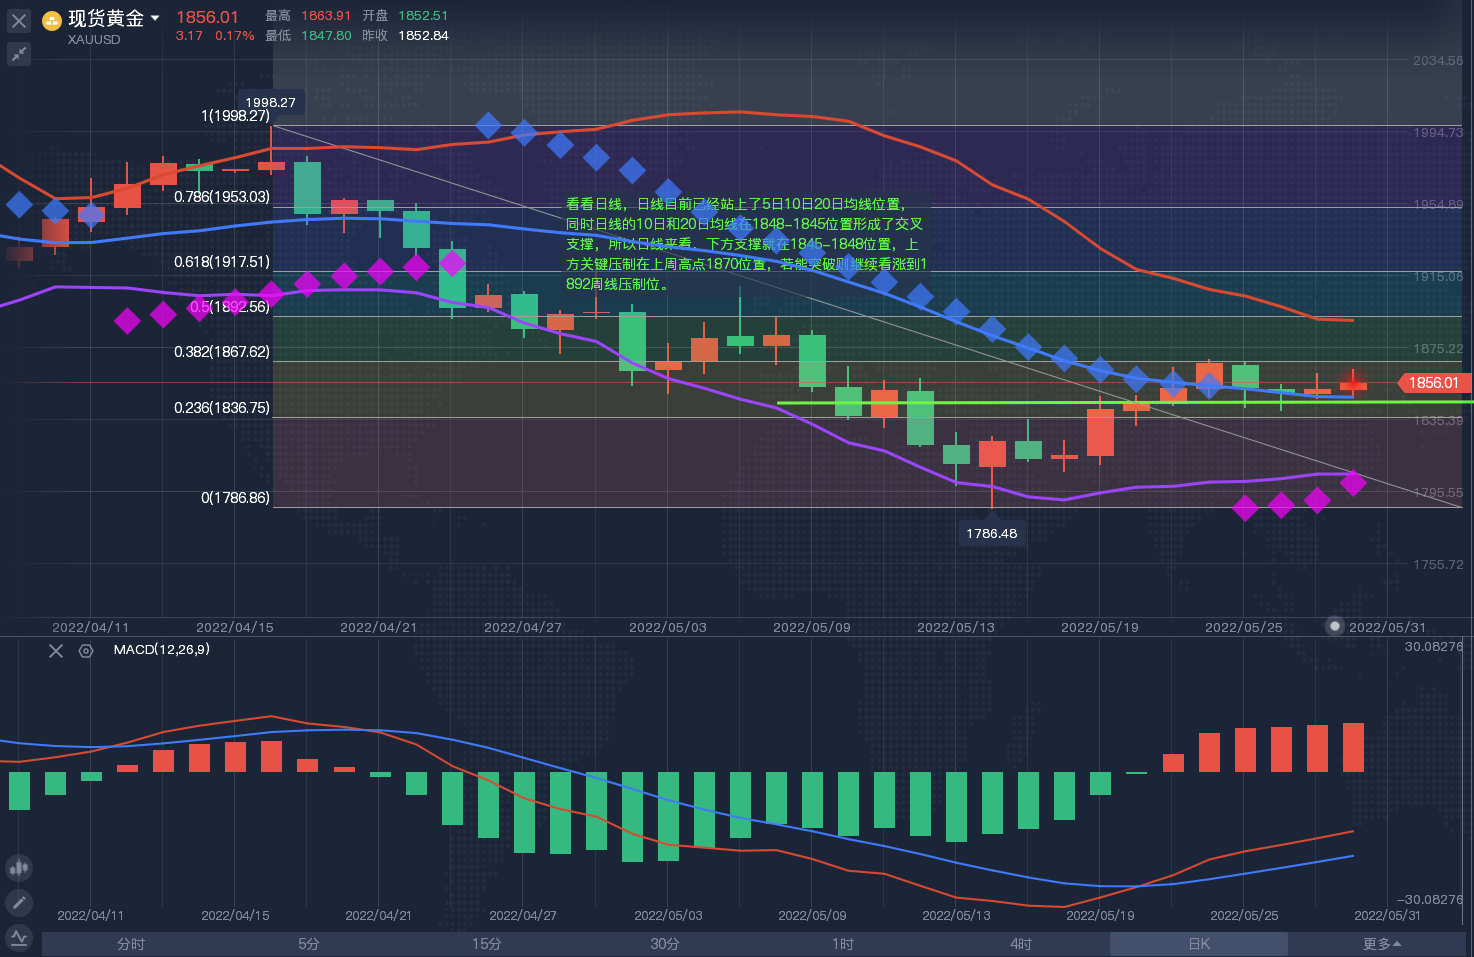
Task: Select Fibonacci level 1(1998.27) label
Action: (x=236, y=116)
